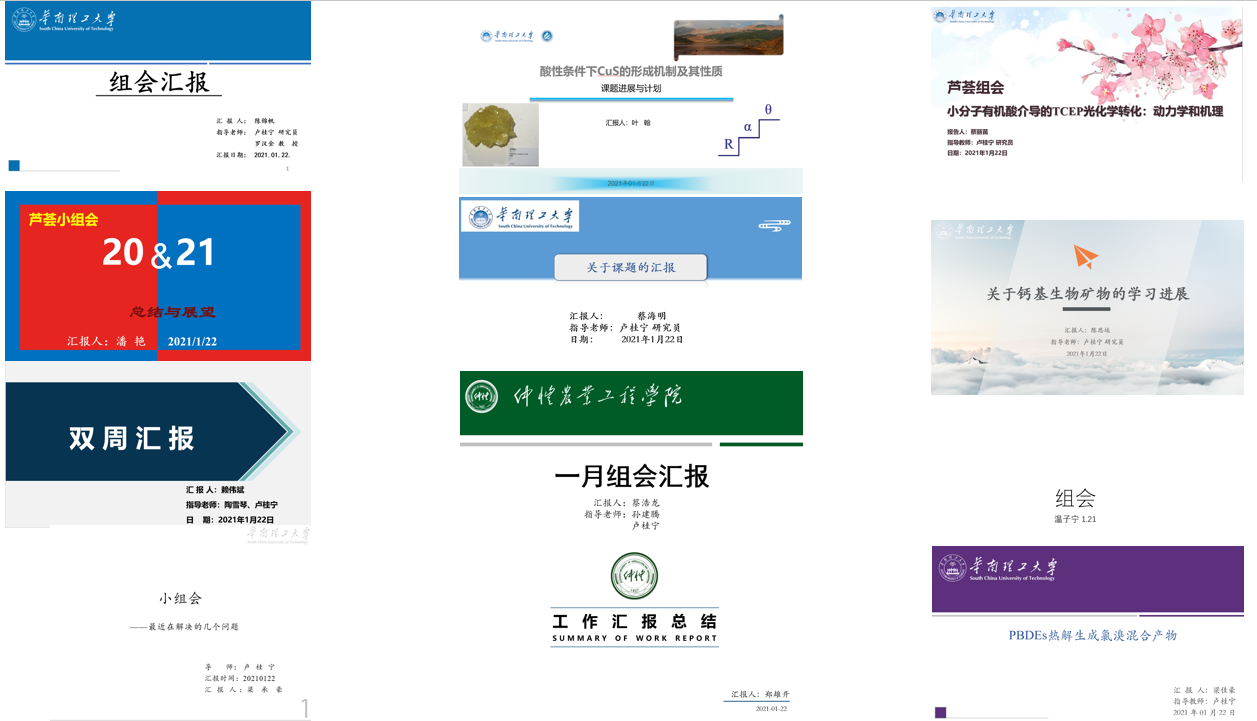The width and height of the screenshot is (1257, 721).
Task: Click the SCUT logo in purple header
Action: [x=997, y=569]
